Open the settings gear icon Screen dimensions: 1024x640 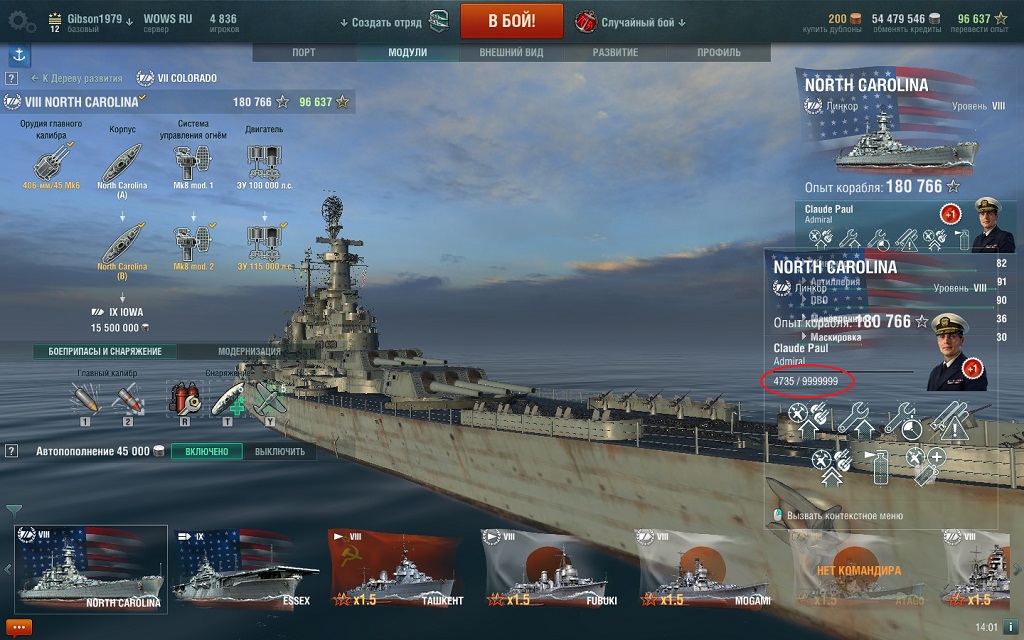[x=22, y=22]
